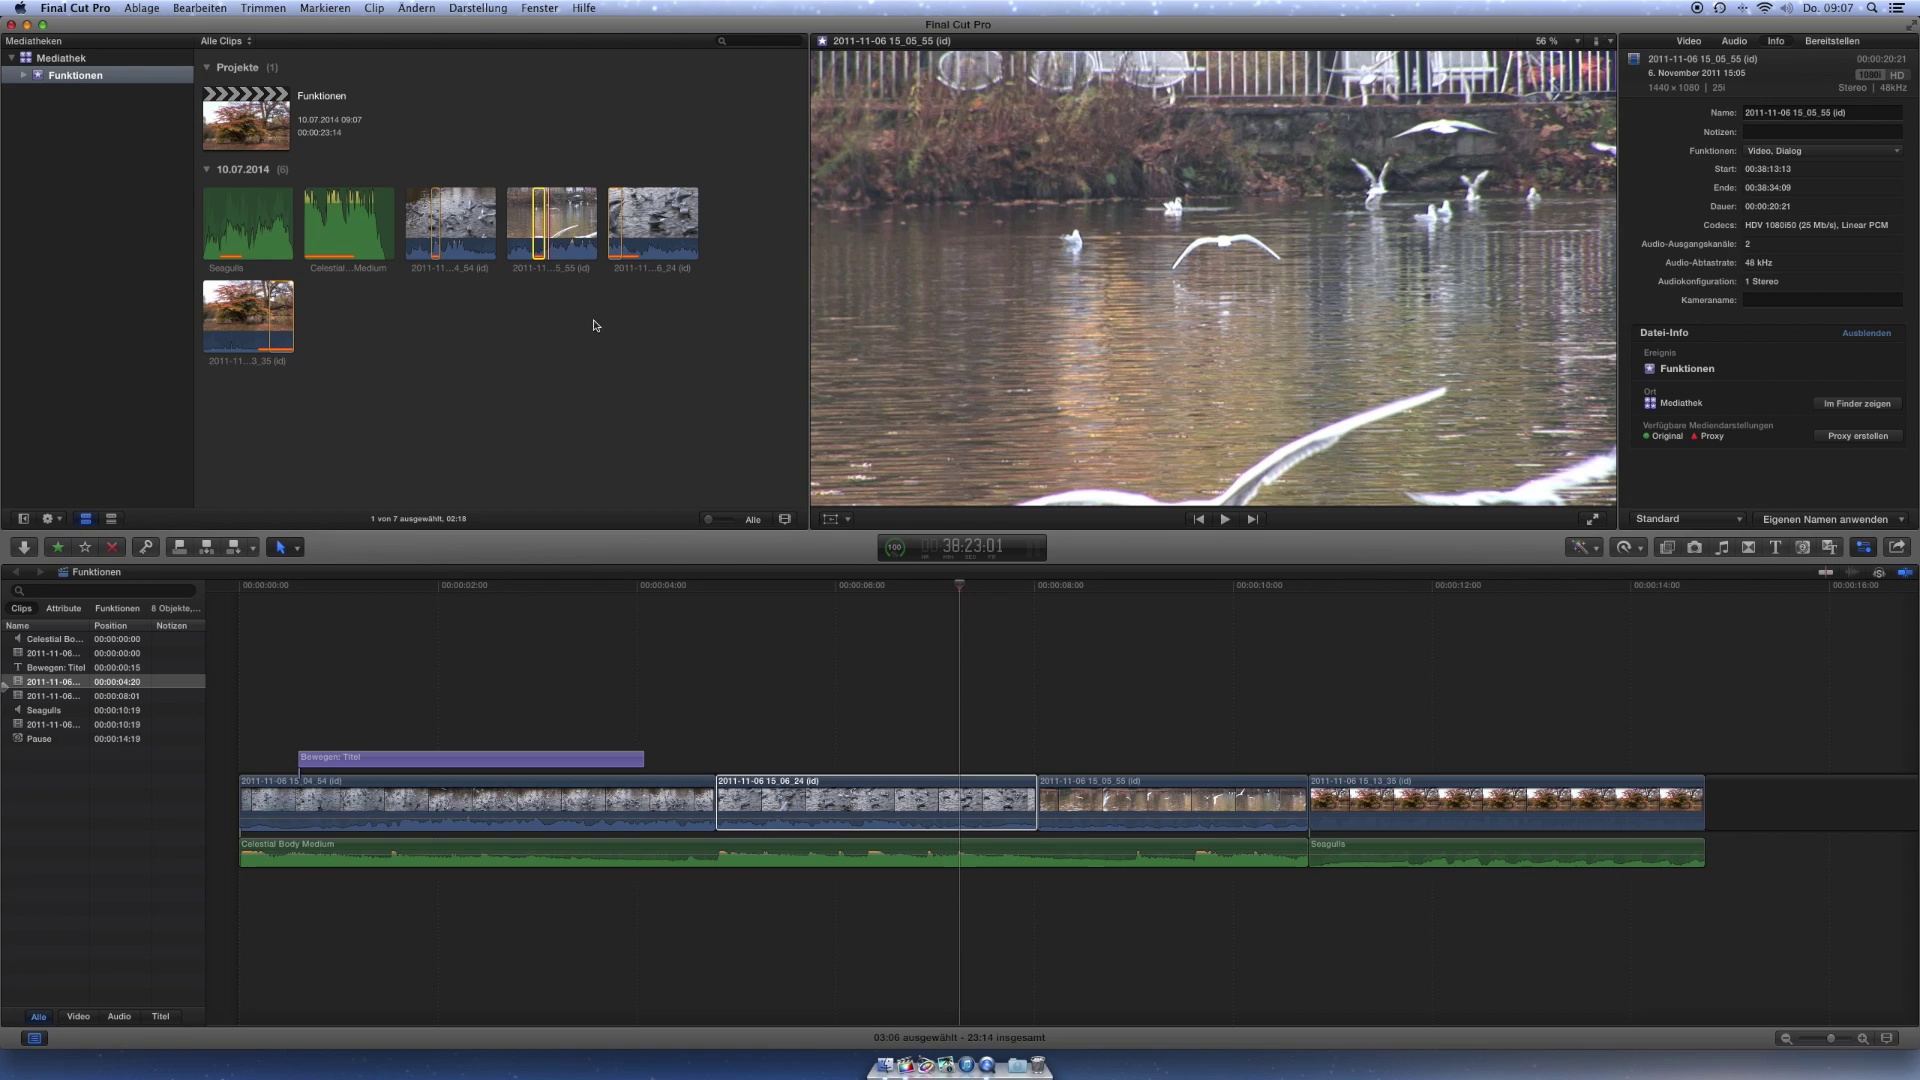Open the Funktionen Video, Dialog dropdown
Image resolution: width=1920 pixels, height=1080 pixels.
click(x=1822, y=151)
